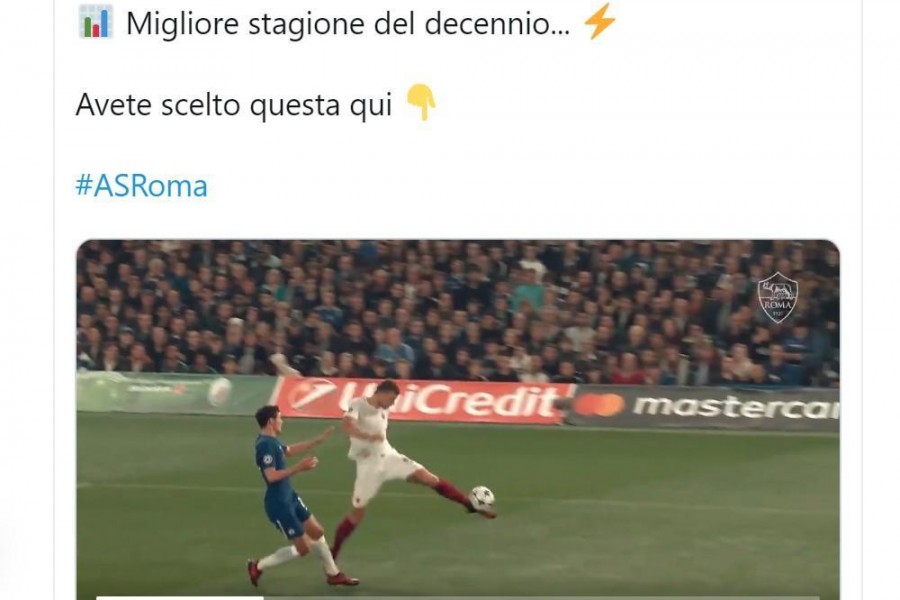Click the "Avete scelto questa qui" text
Screen dimensions: 900x600
(234, 104)
